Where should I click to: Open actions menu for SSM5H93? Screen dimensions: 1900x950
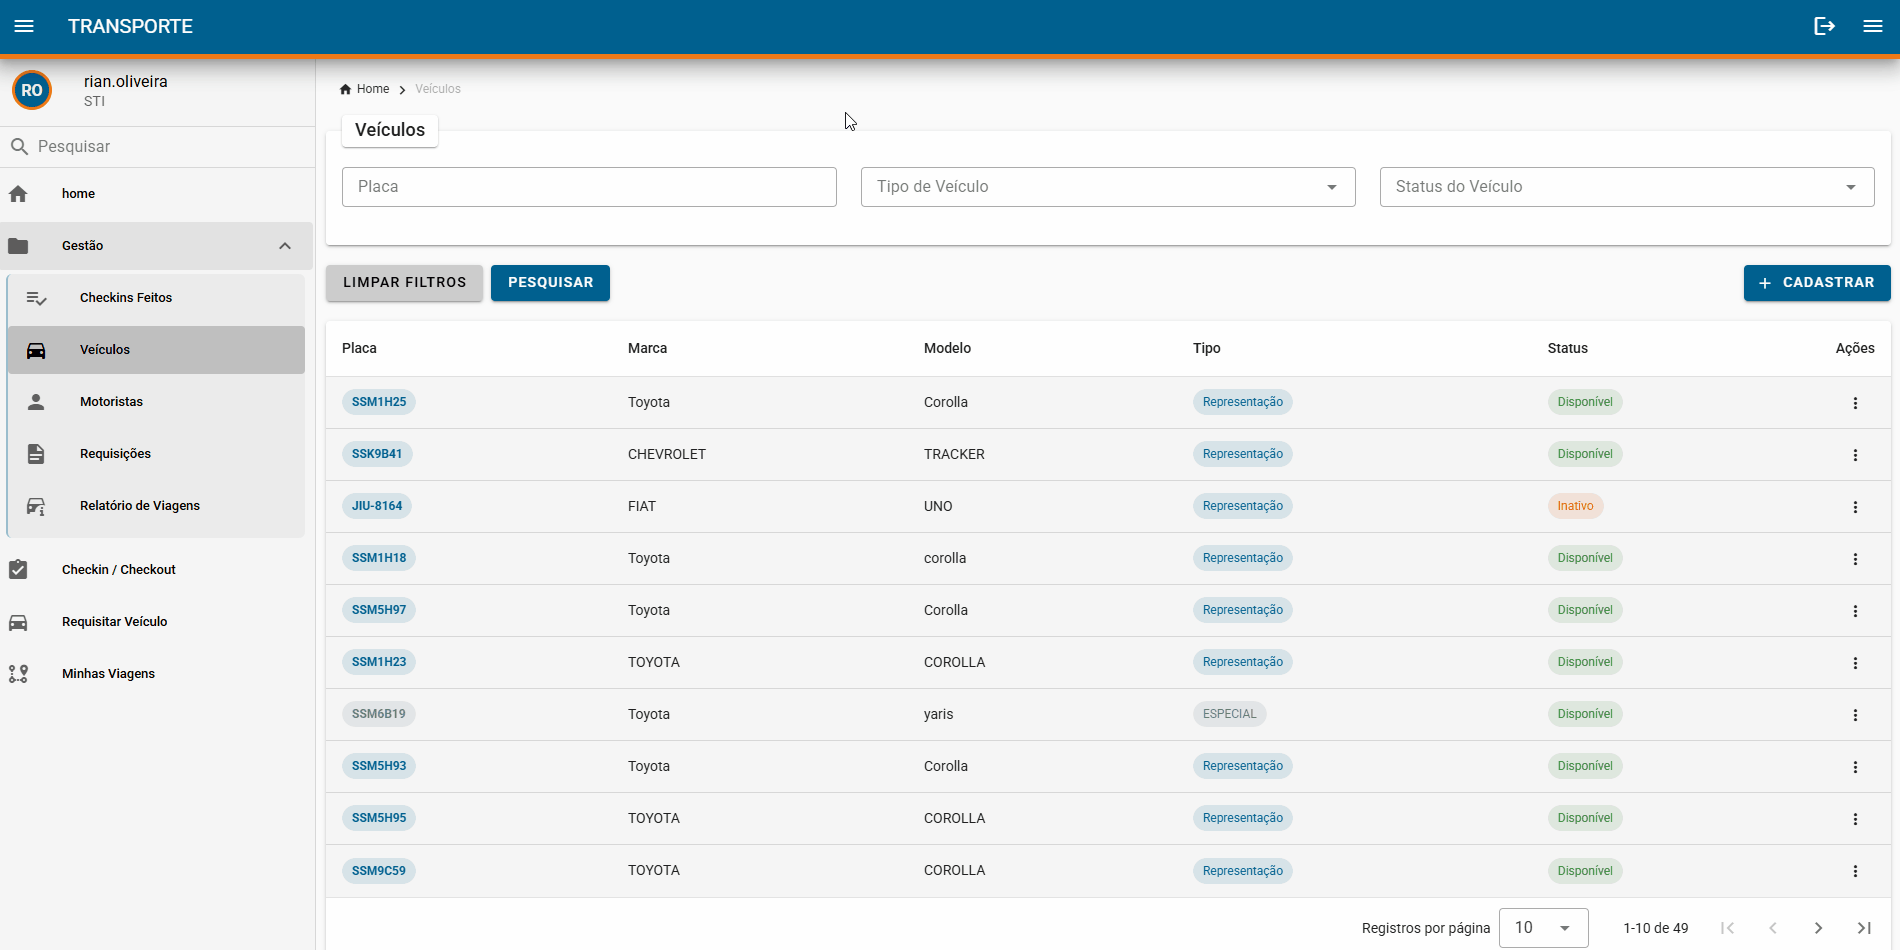click(x=1855, y=767)
